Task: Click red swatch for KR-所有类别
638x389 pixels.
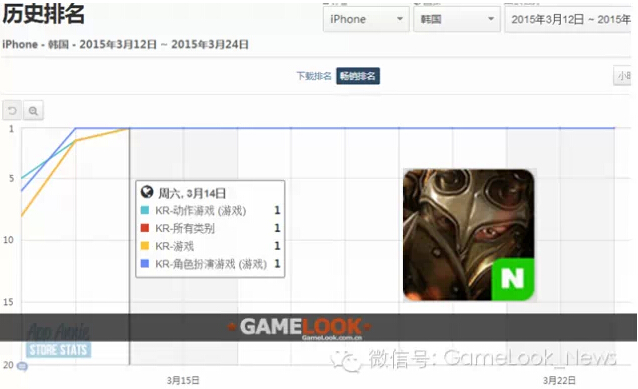Action: click(144, 228)
